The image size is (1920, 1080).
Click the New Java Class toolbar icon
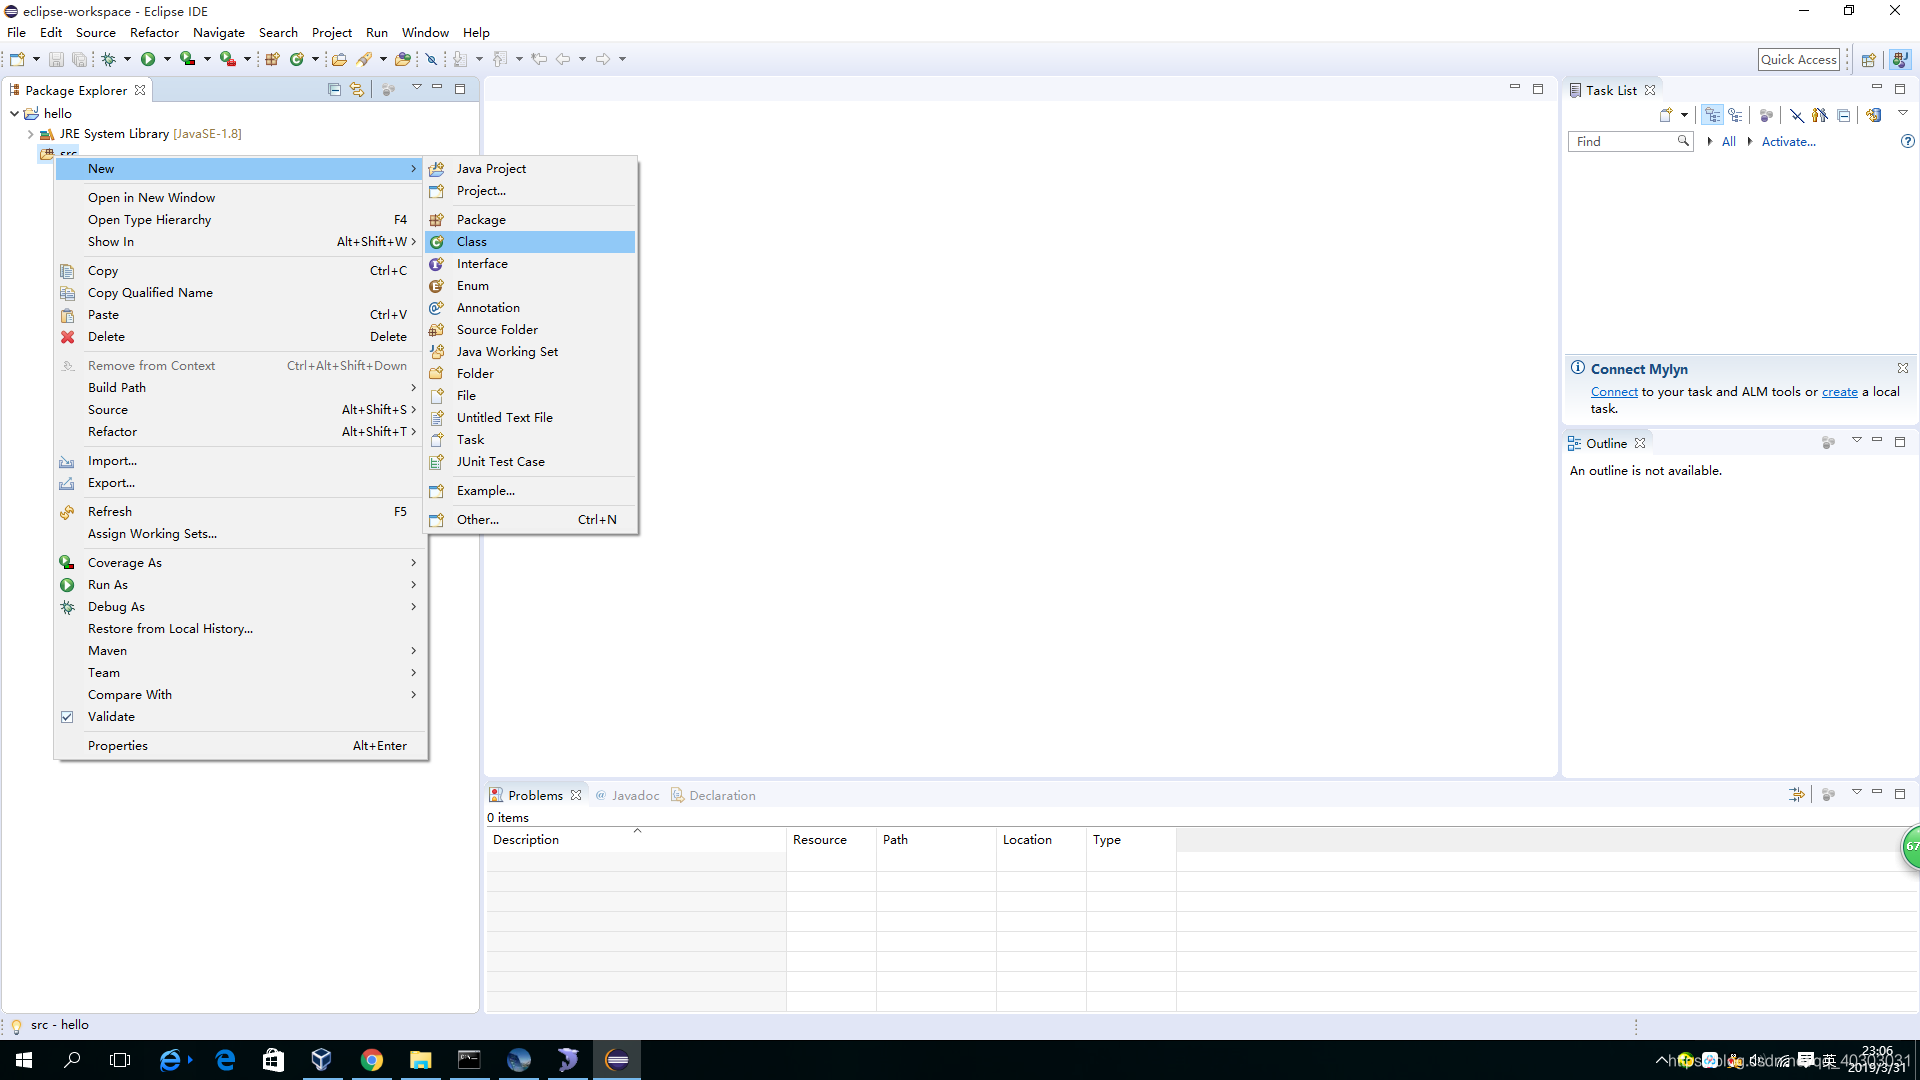click(297, 59)
